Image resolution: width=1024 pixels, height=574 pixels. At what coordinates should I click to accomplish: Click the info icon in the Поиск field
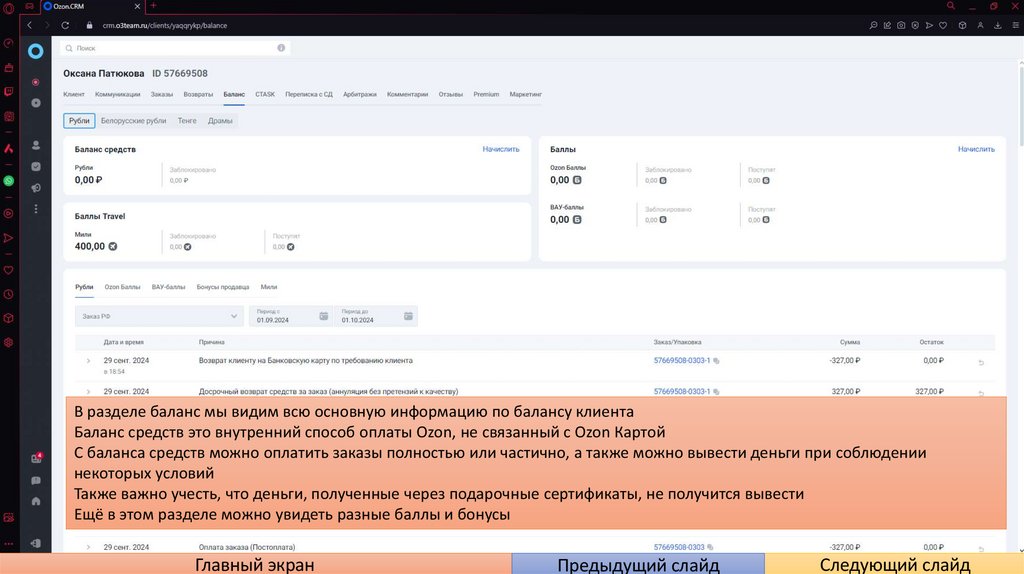coord(281,48)
